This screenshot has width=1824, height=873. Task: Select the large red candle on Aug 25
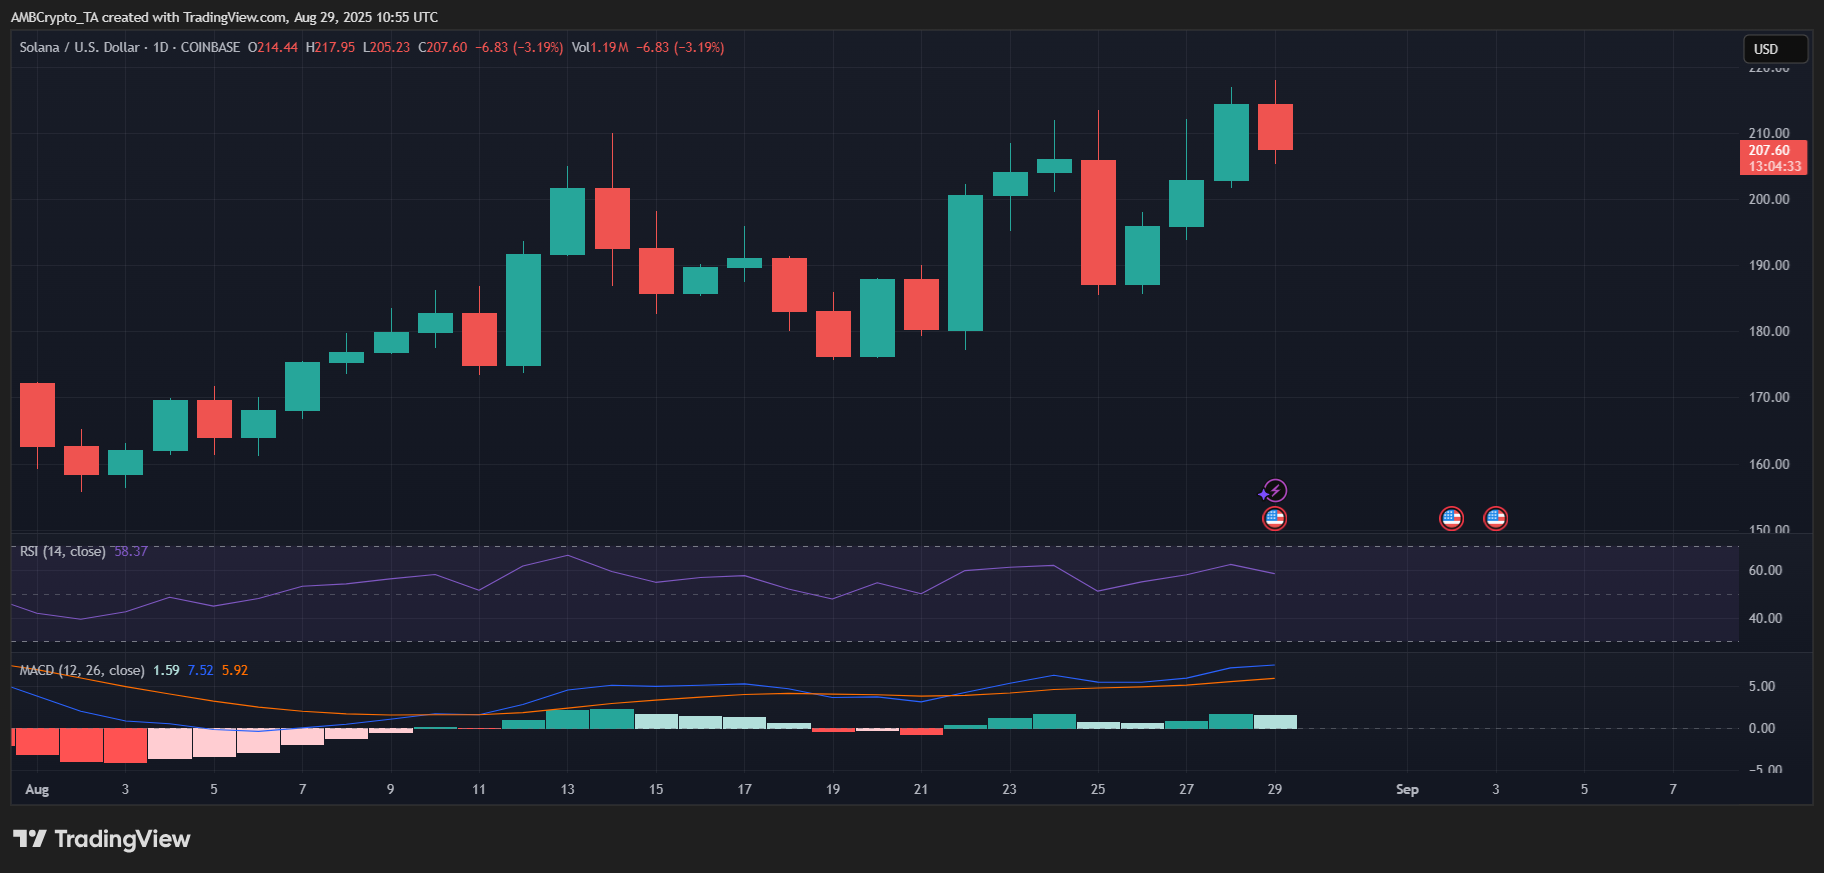click(x=1098, y=222)
